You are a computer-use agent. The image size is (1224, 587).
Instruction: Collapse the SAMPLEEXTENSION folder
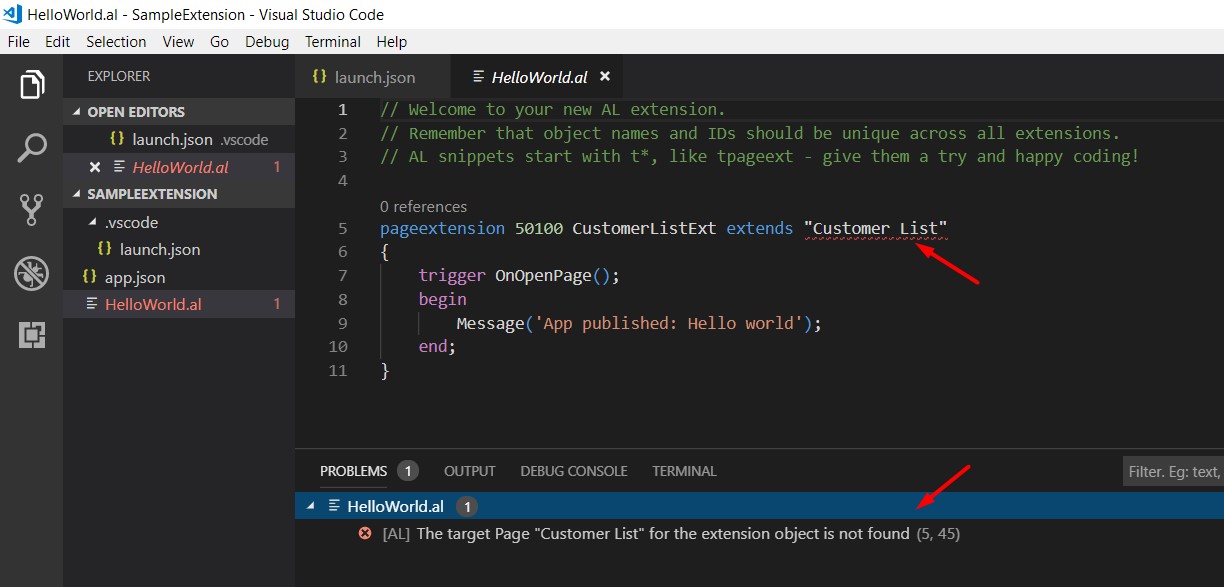point(75,194)
